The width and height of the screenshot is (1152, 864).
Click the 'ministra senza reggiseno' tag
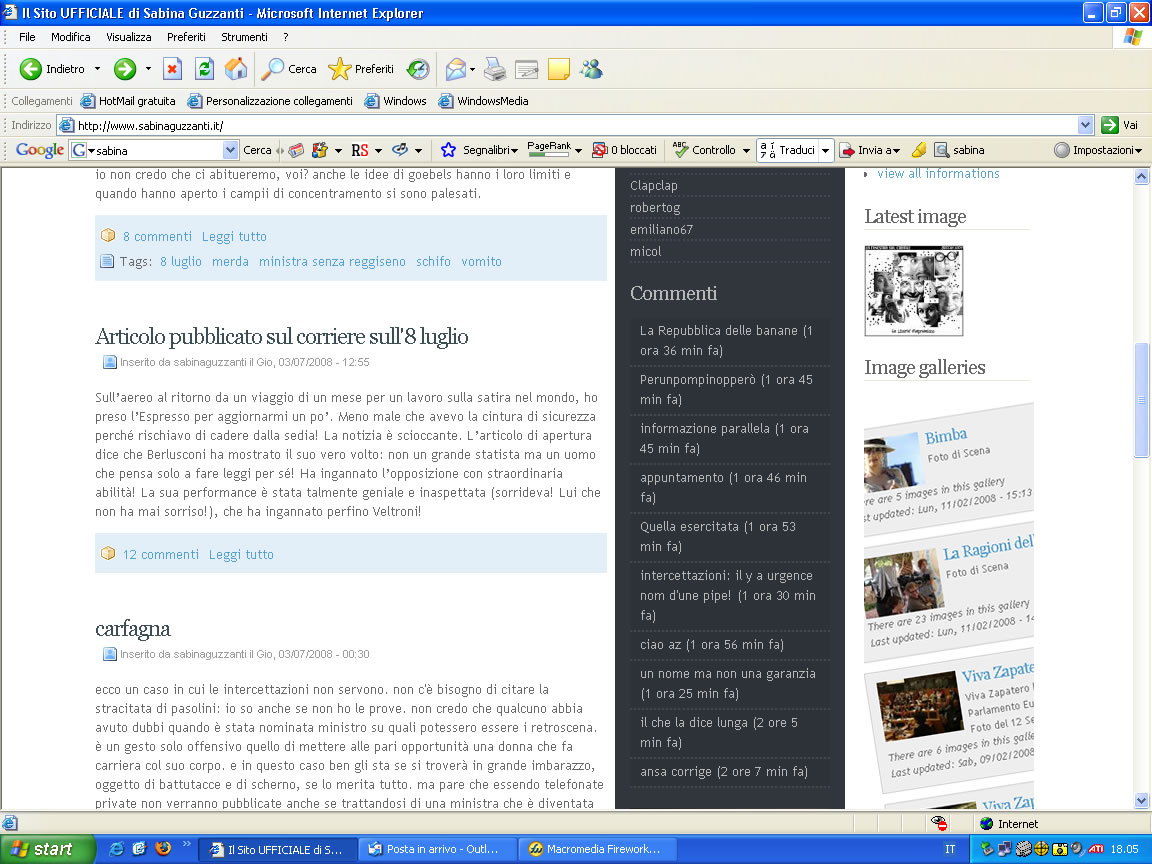(x=332, y=262)
